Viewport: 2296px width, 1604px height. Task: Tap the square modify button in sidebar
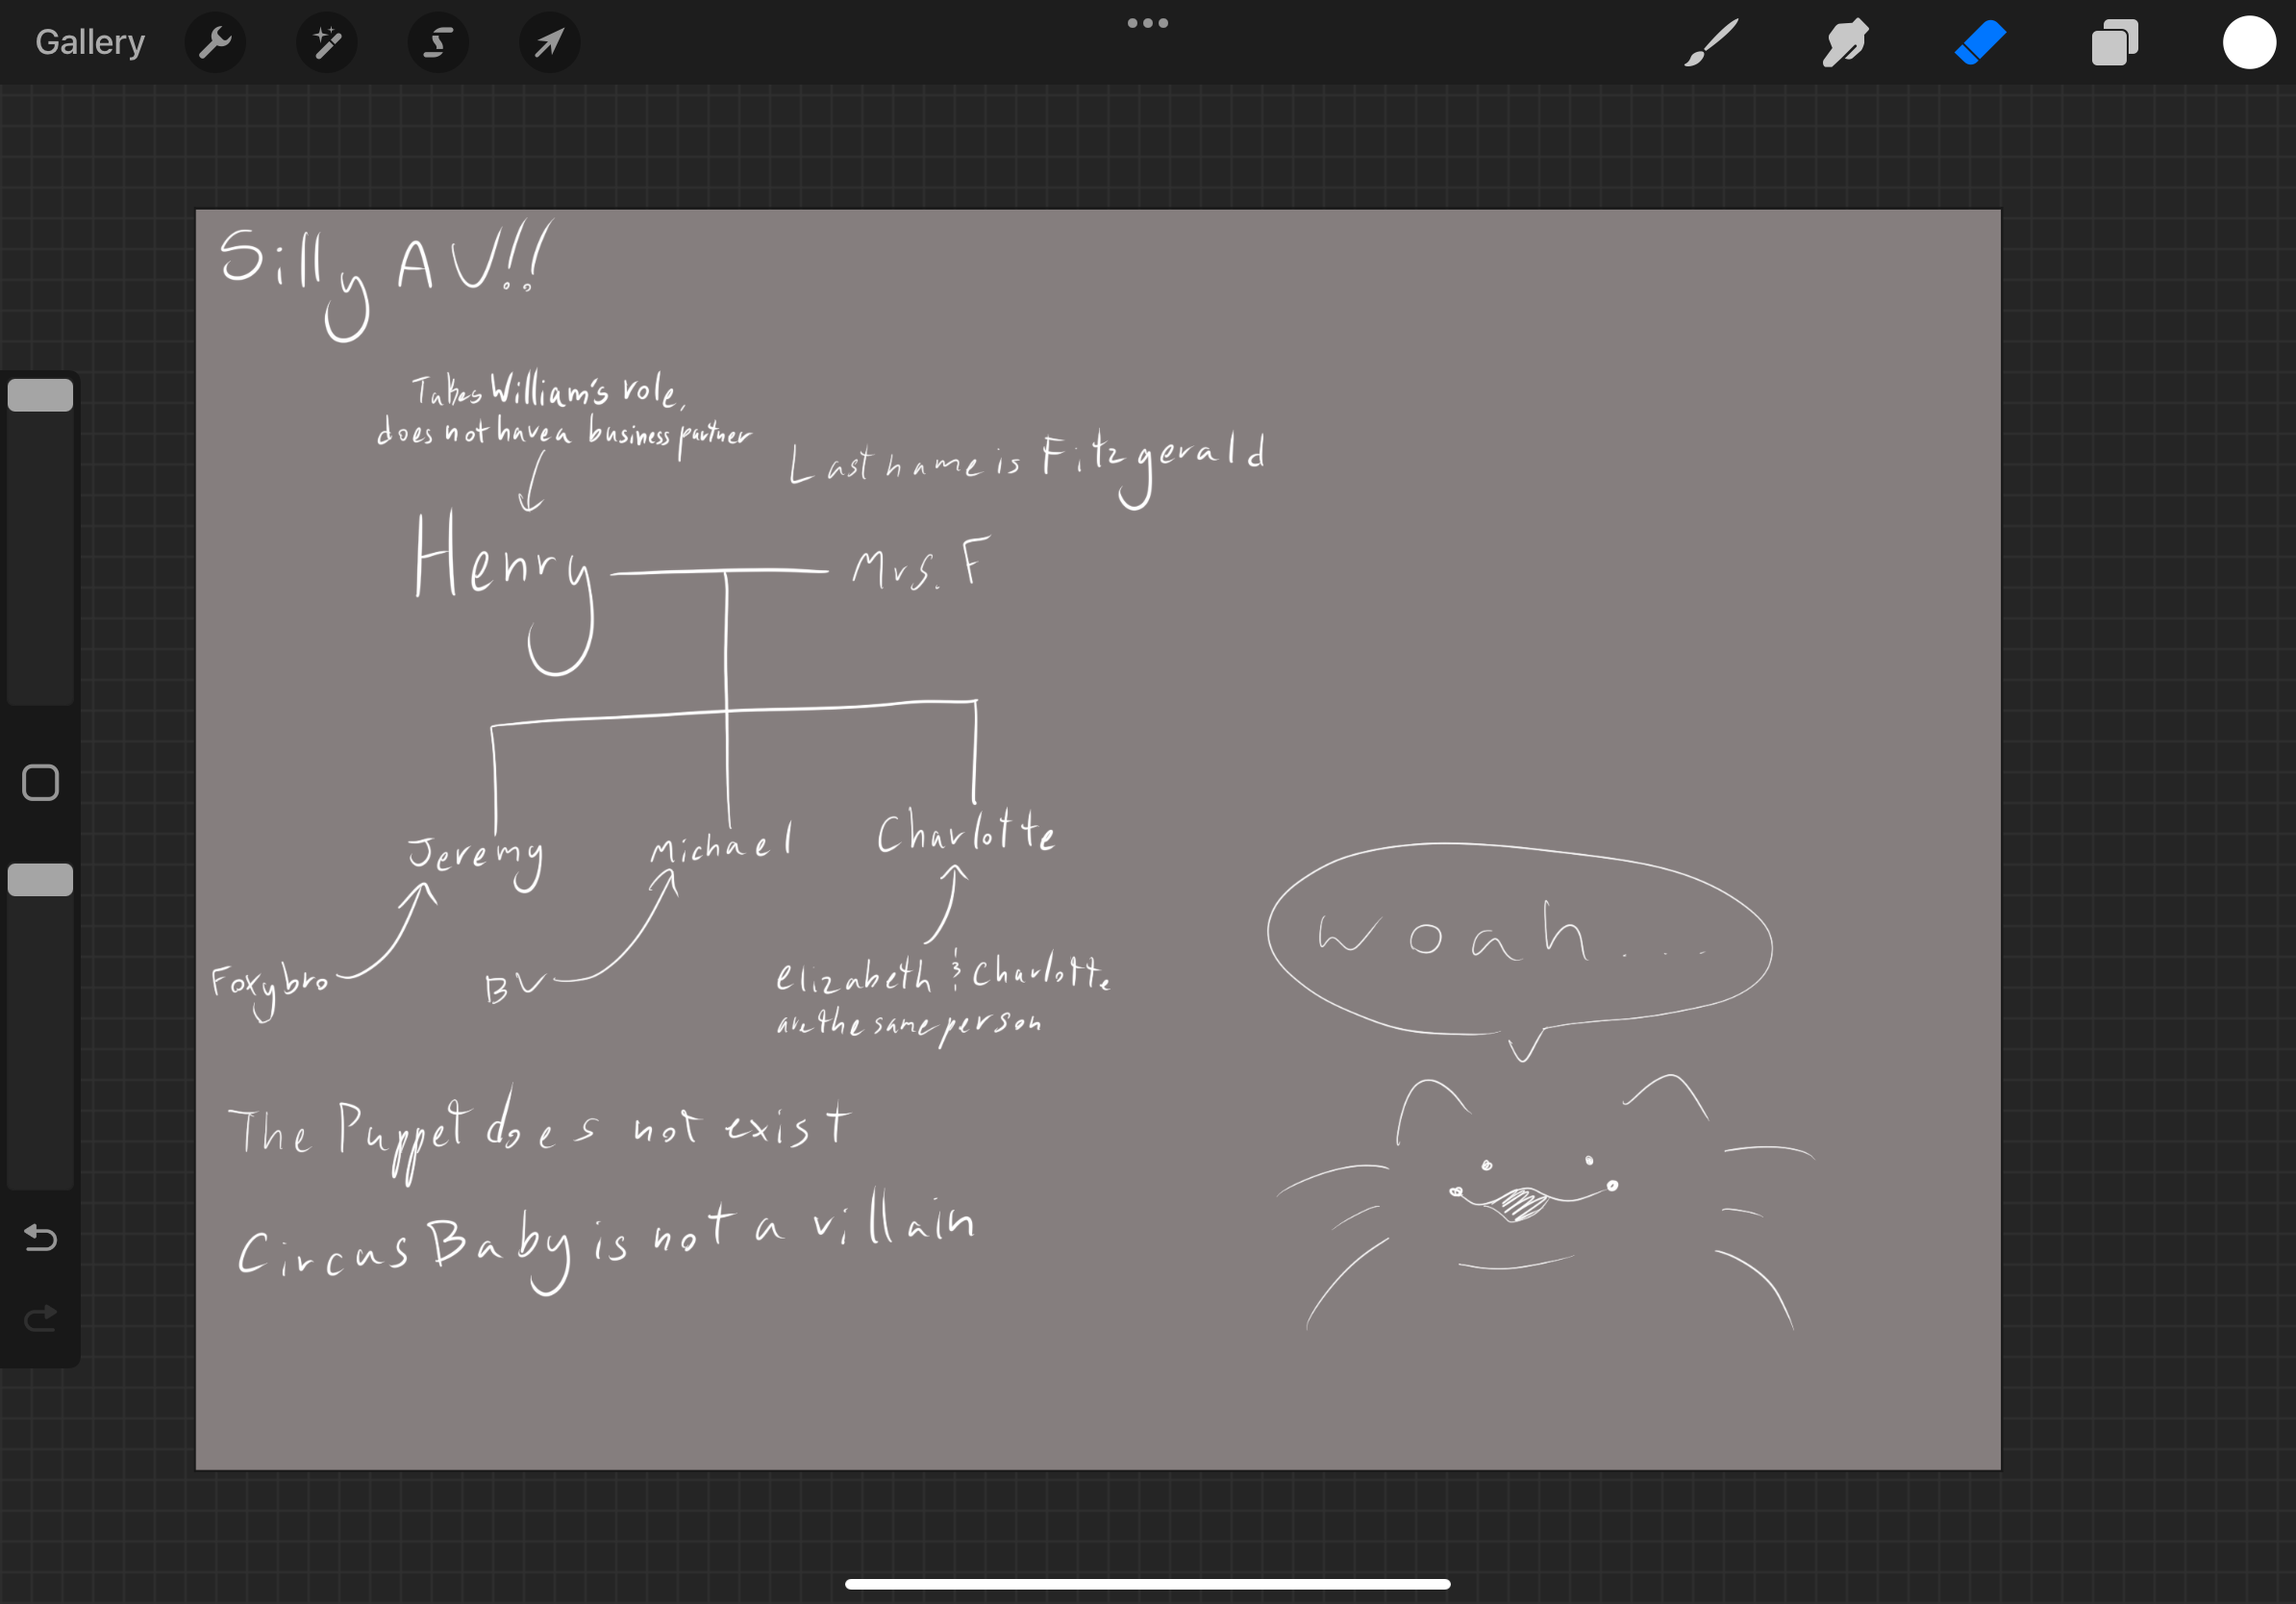[40, 783]
